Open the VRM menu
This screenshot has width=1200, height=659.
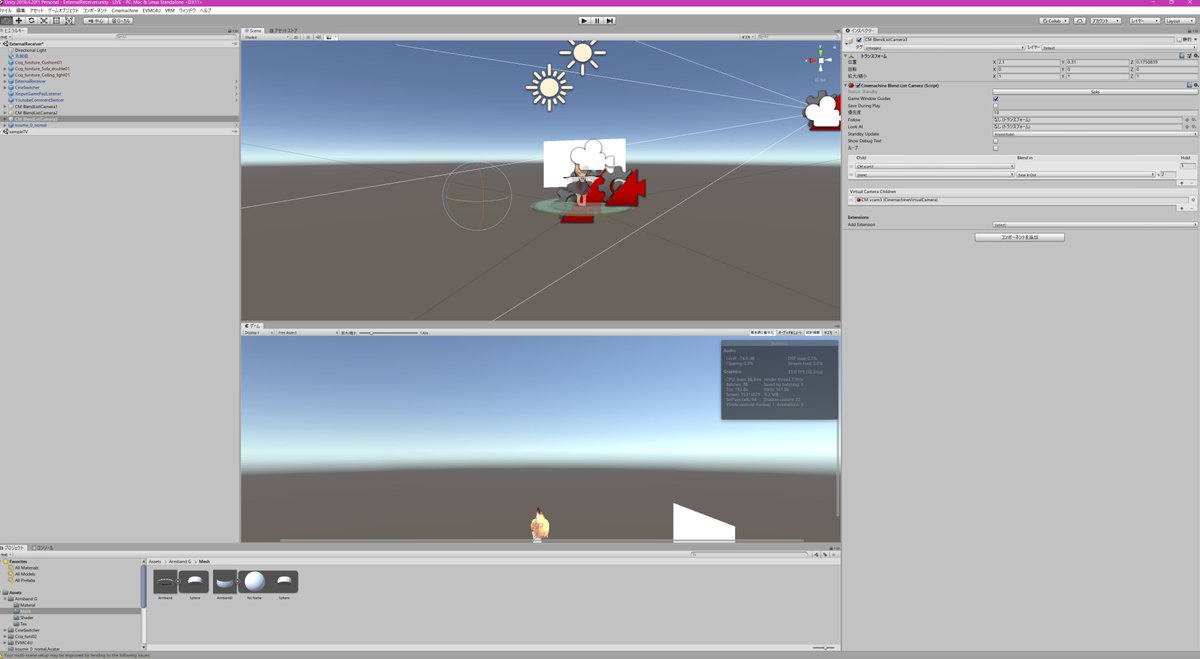[170, 10]
